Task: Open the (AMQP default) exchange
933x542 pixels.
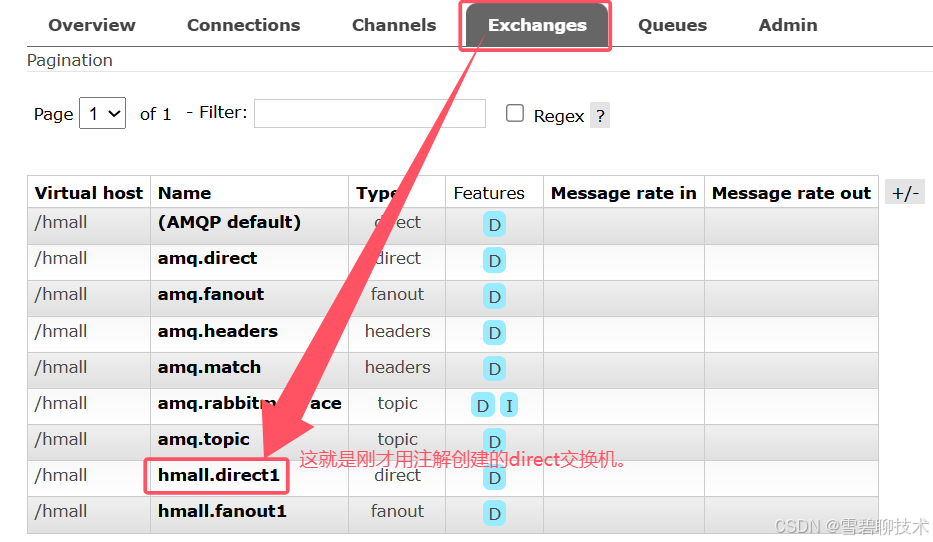Action: [229, 223]
